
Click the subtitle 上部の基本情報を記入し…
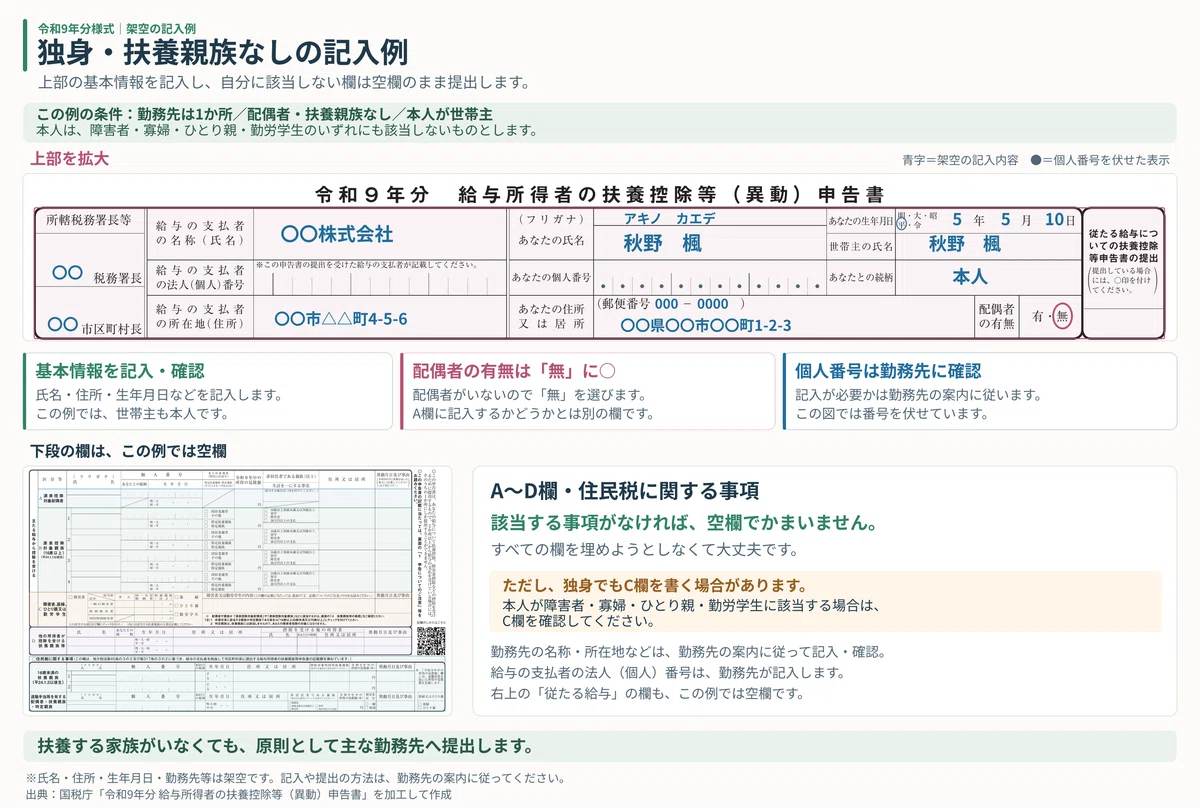284,82
